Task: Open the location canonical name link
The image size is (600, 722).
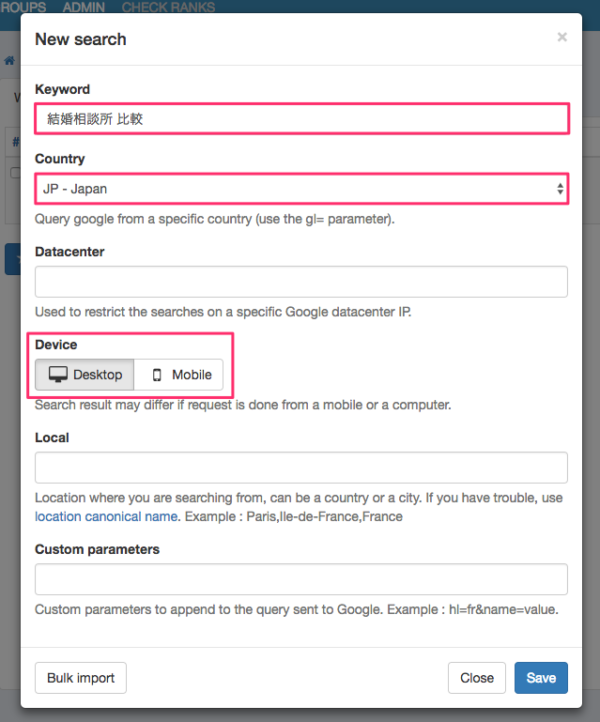Action: pos(106,516)
